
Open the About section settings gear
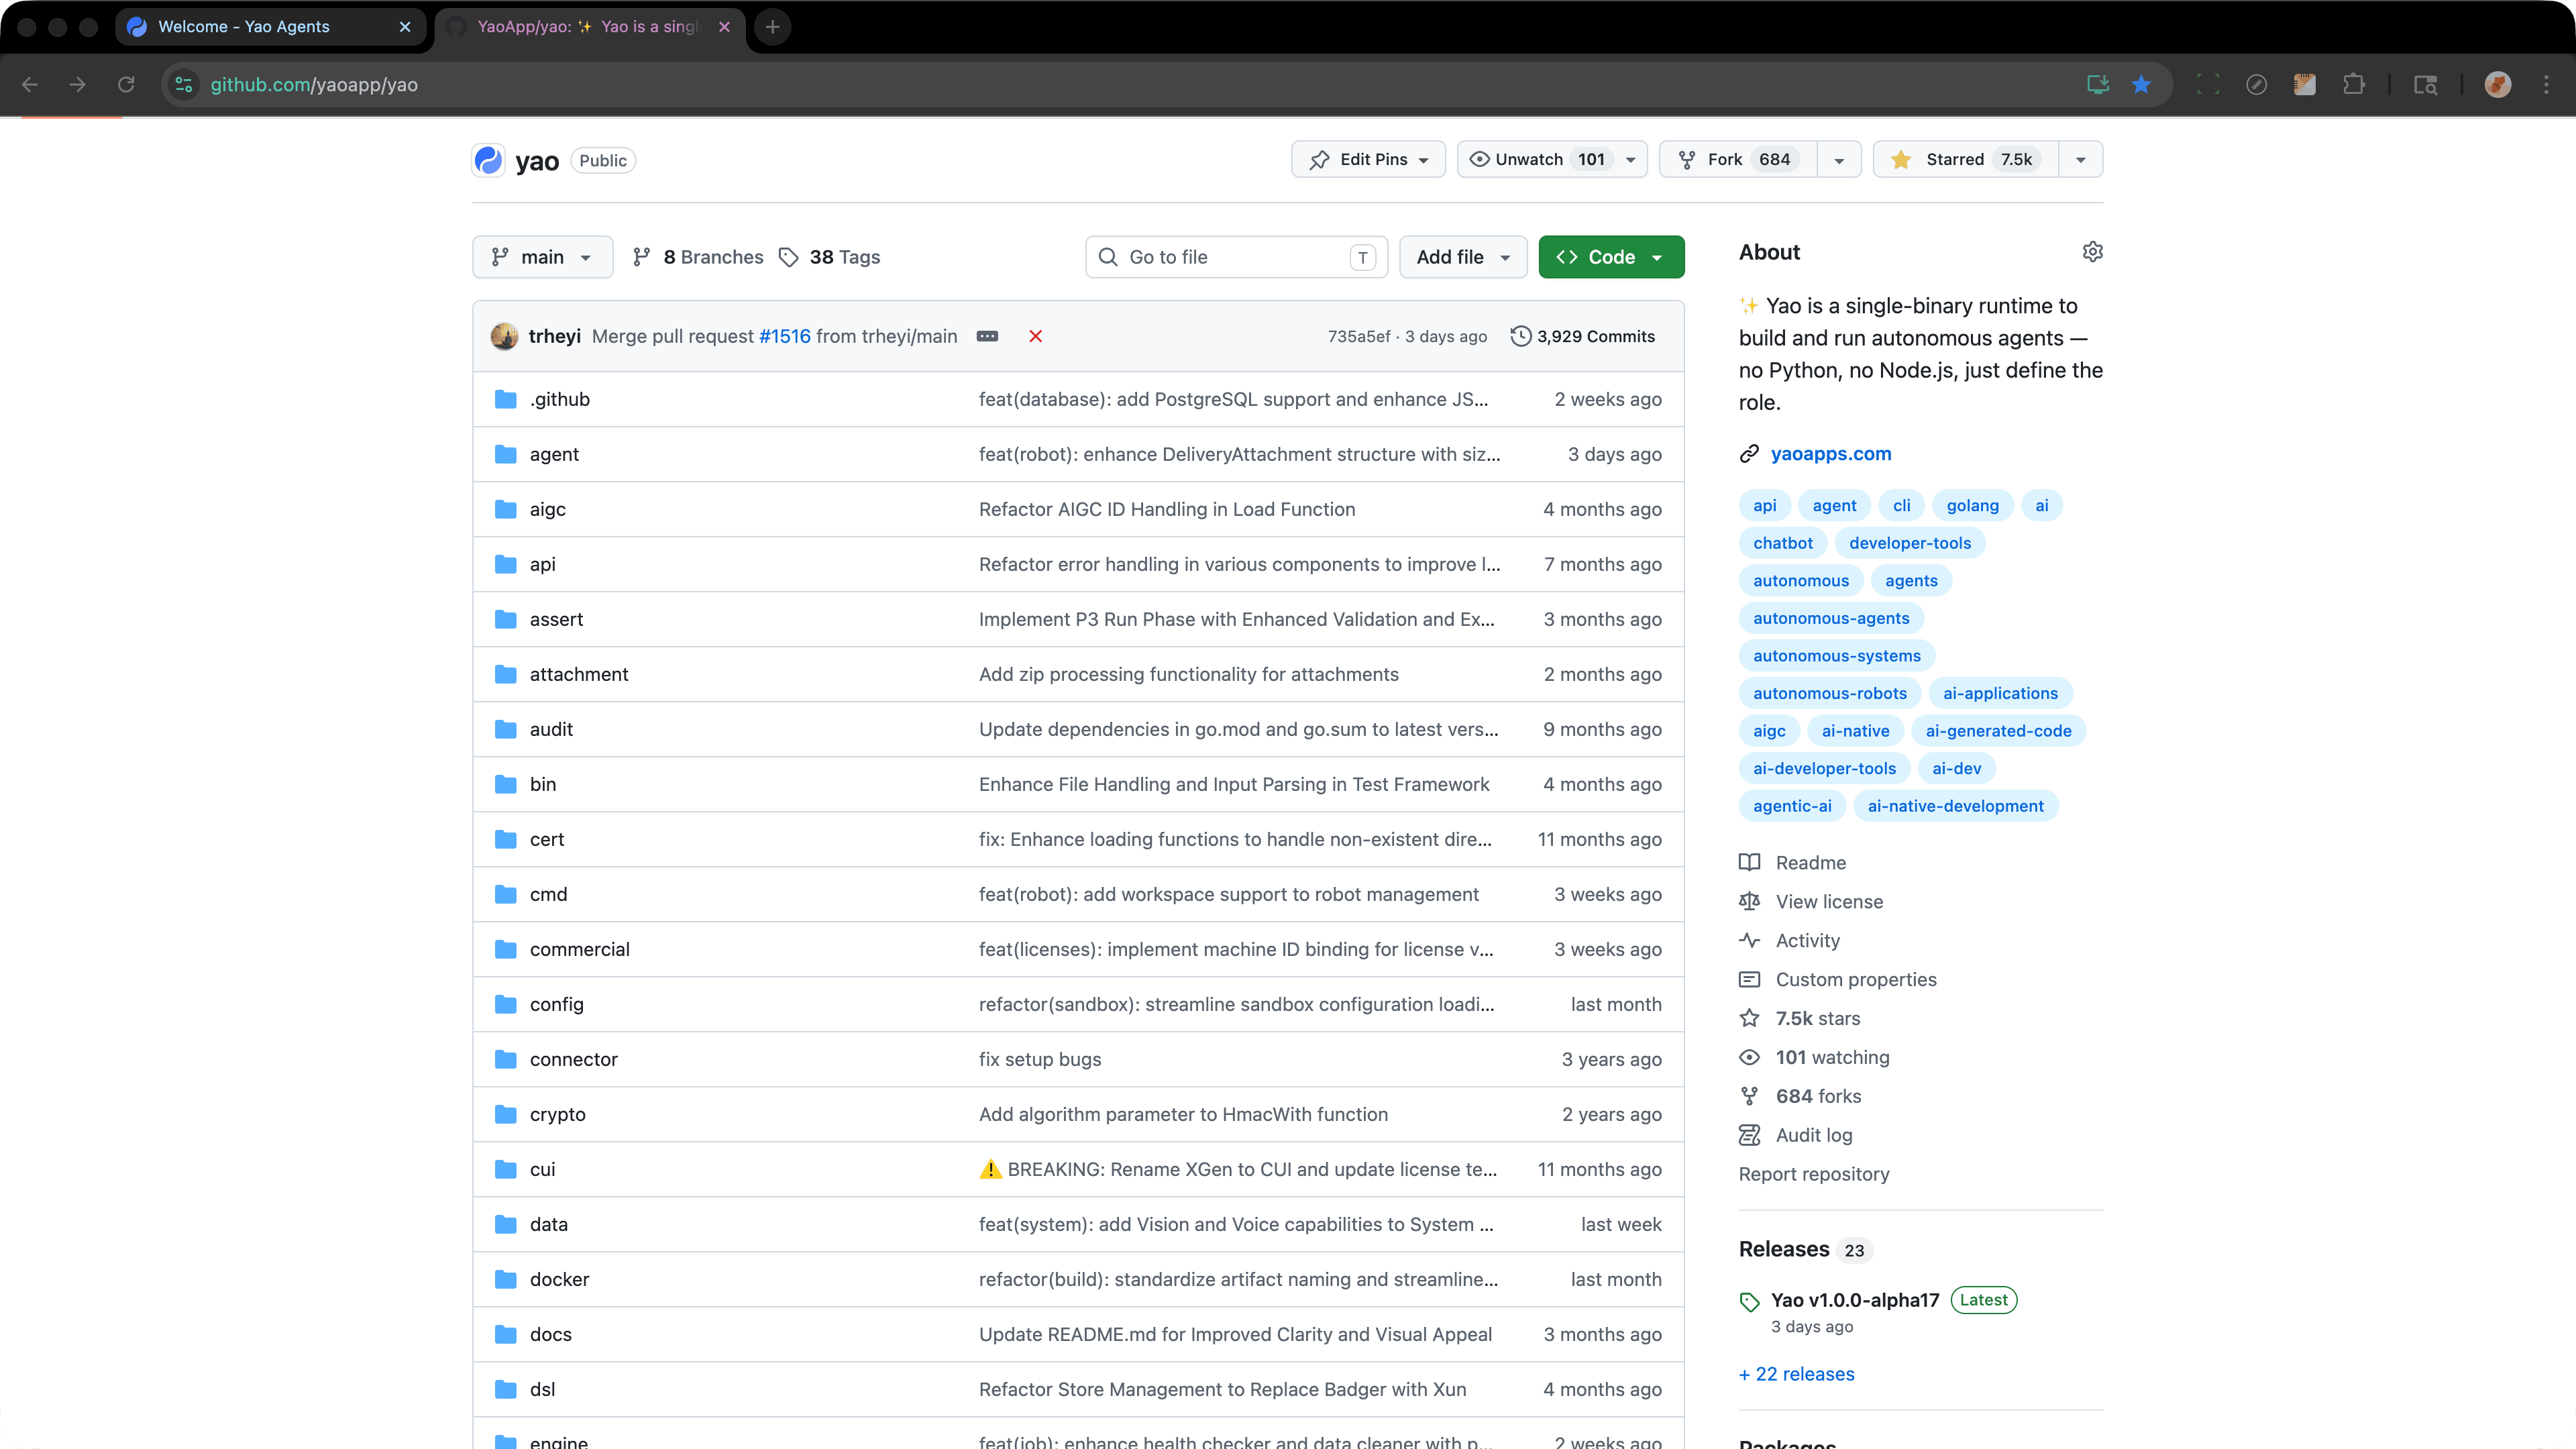[x=2092, y=252]
